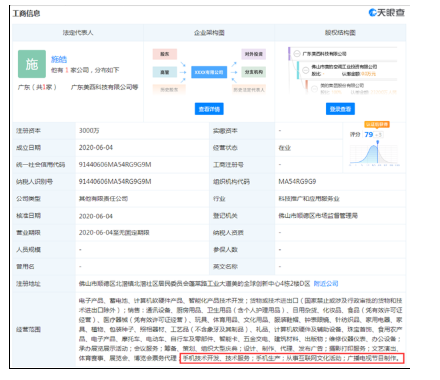
Task: Click the establishment date 2020-06-04
Action: click(x=96, y=148)
